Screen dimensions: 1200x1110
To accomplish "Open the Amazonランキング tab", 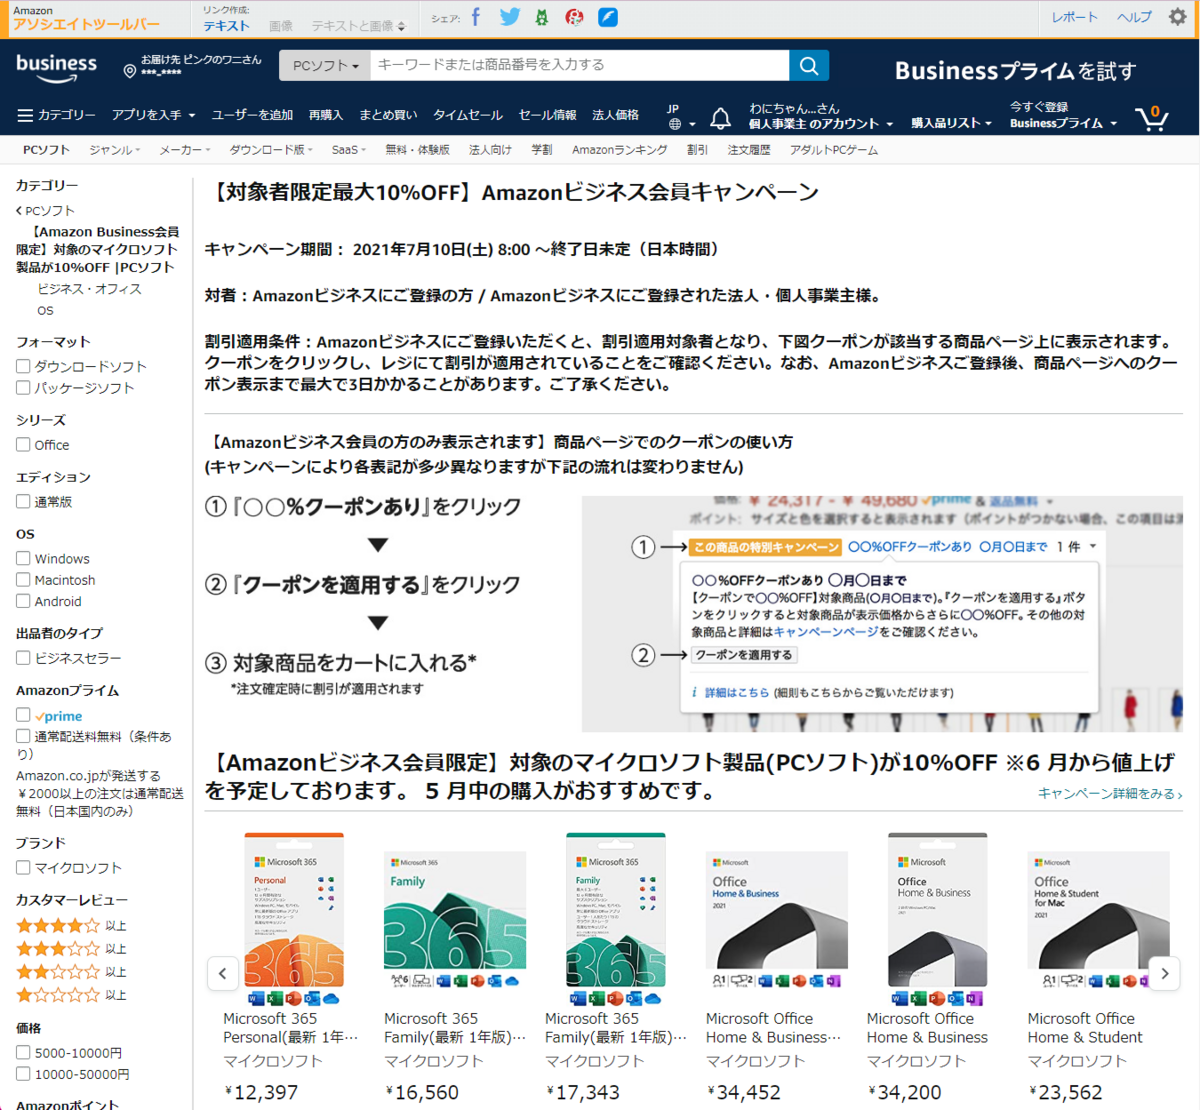I will (619, 150).
